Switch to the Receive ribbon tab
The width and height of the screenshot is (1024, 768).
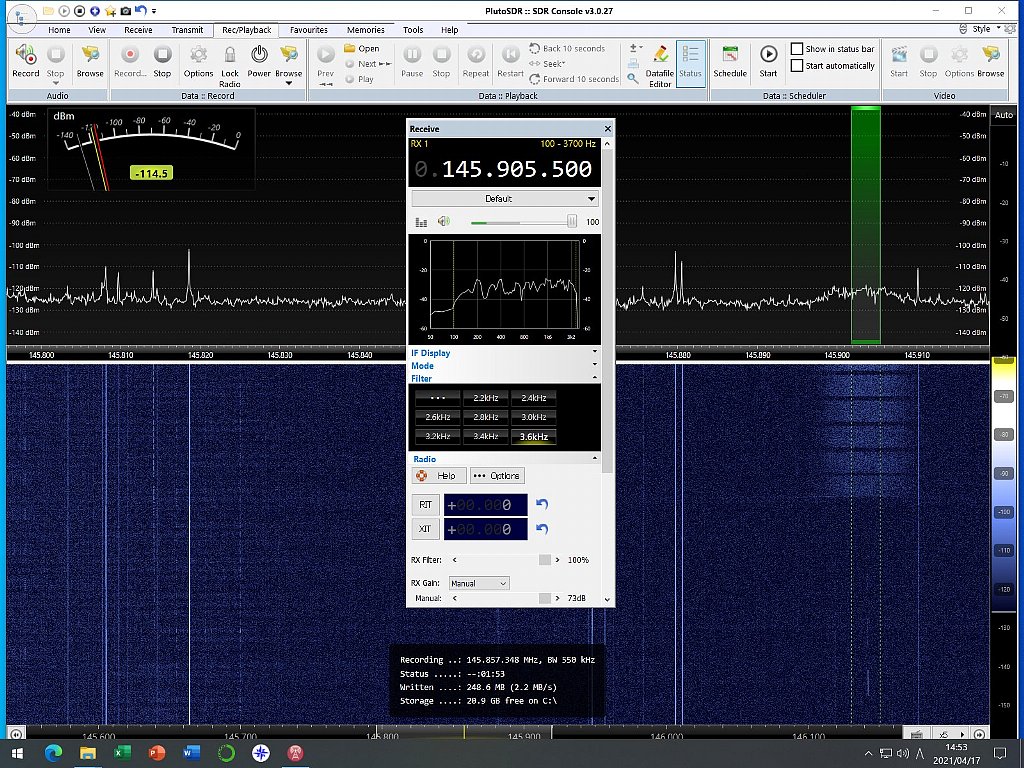tap(138, 30)
